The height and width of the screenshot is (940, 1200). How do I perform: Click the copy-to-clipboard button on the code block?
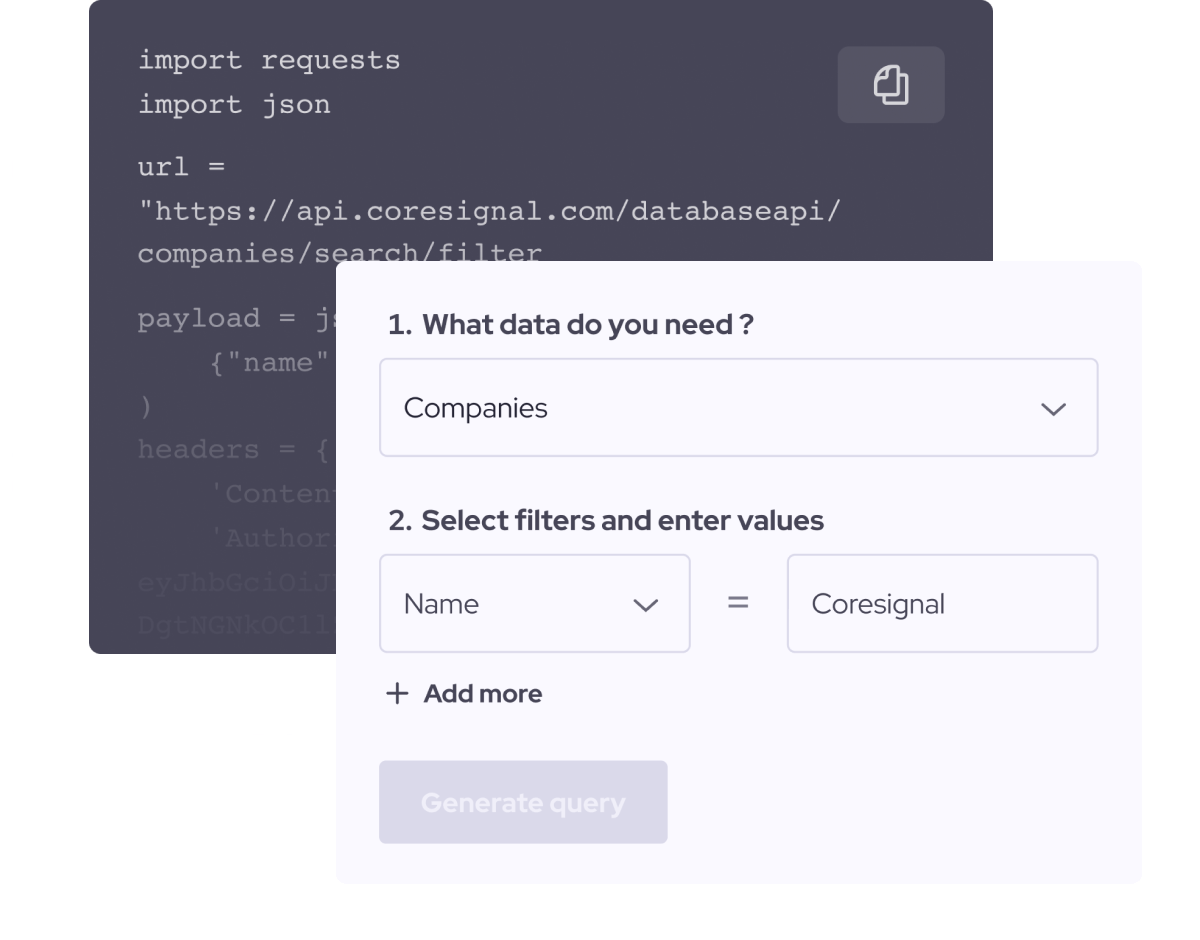click(890, 85)
